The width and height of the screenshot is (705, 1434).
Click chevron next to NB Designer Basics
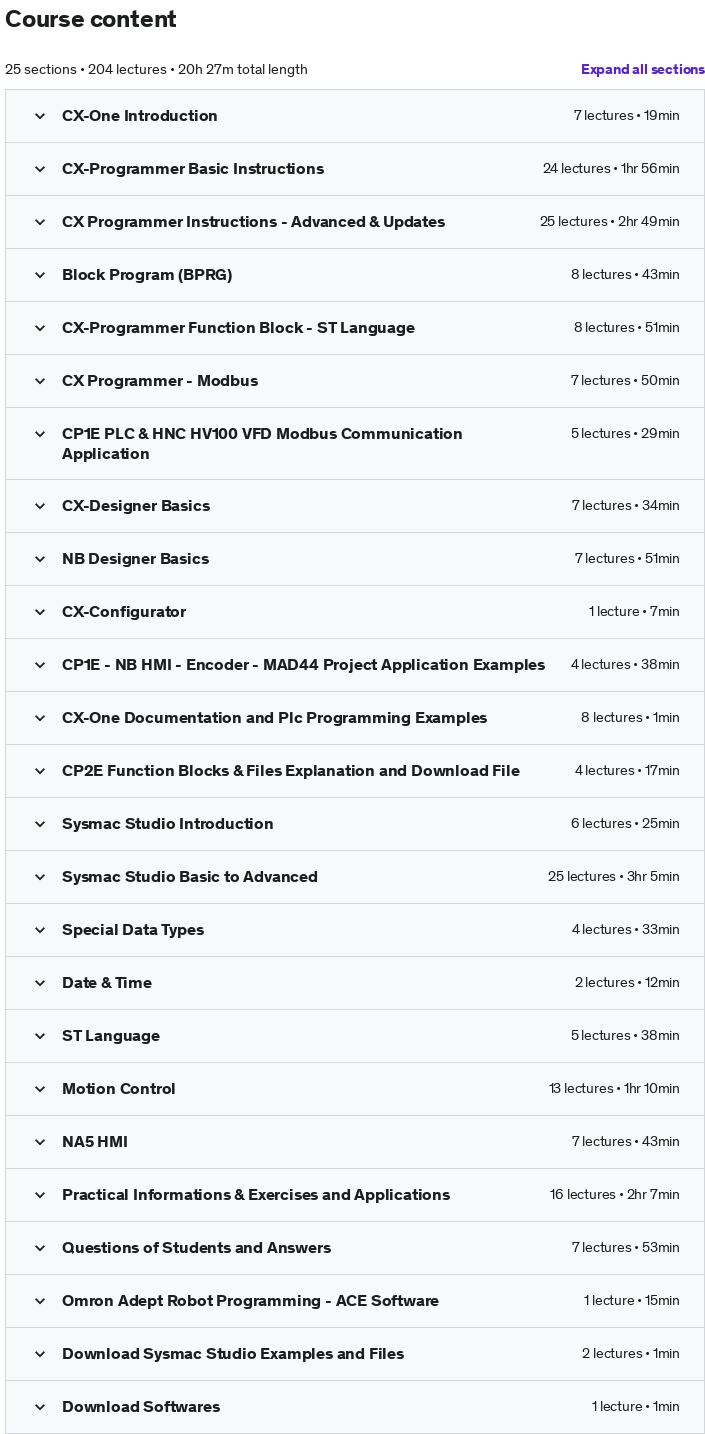coord(40,559)
